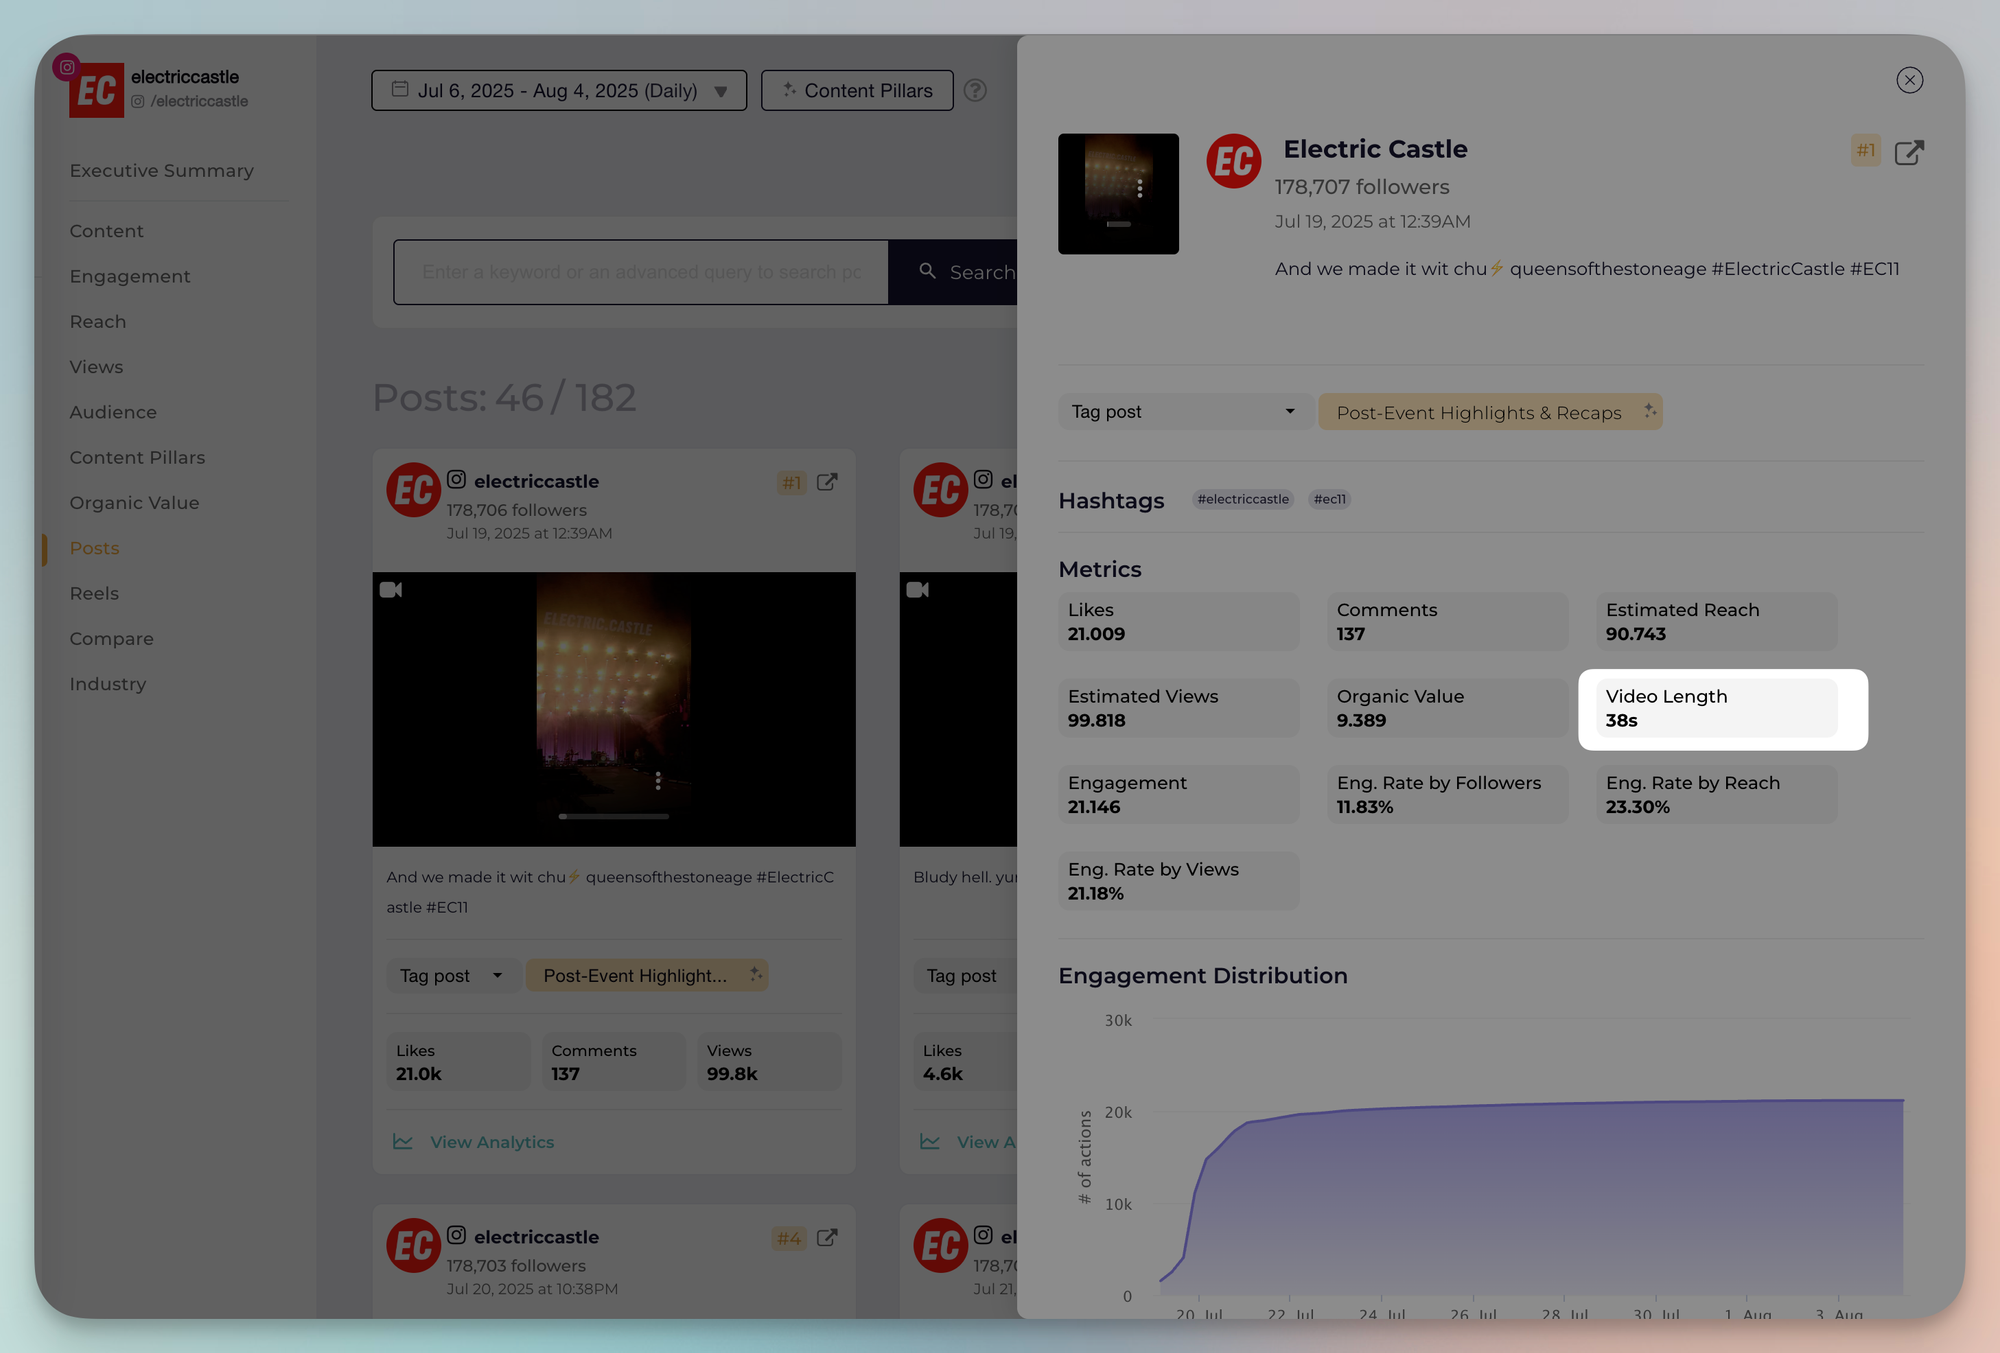Select the Comments 137 metric tile

pos(1448,621)
